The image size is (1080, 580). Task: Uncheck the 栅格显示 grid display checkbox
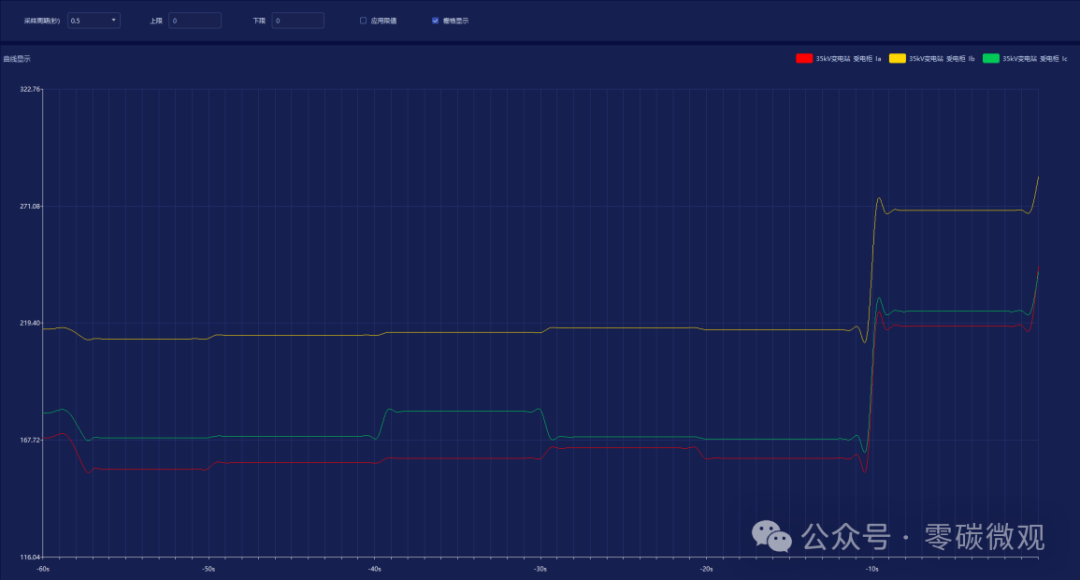(435, 21)
